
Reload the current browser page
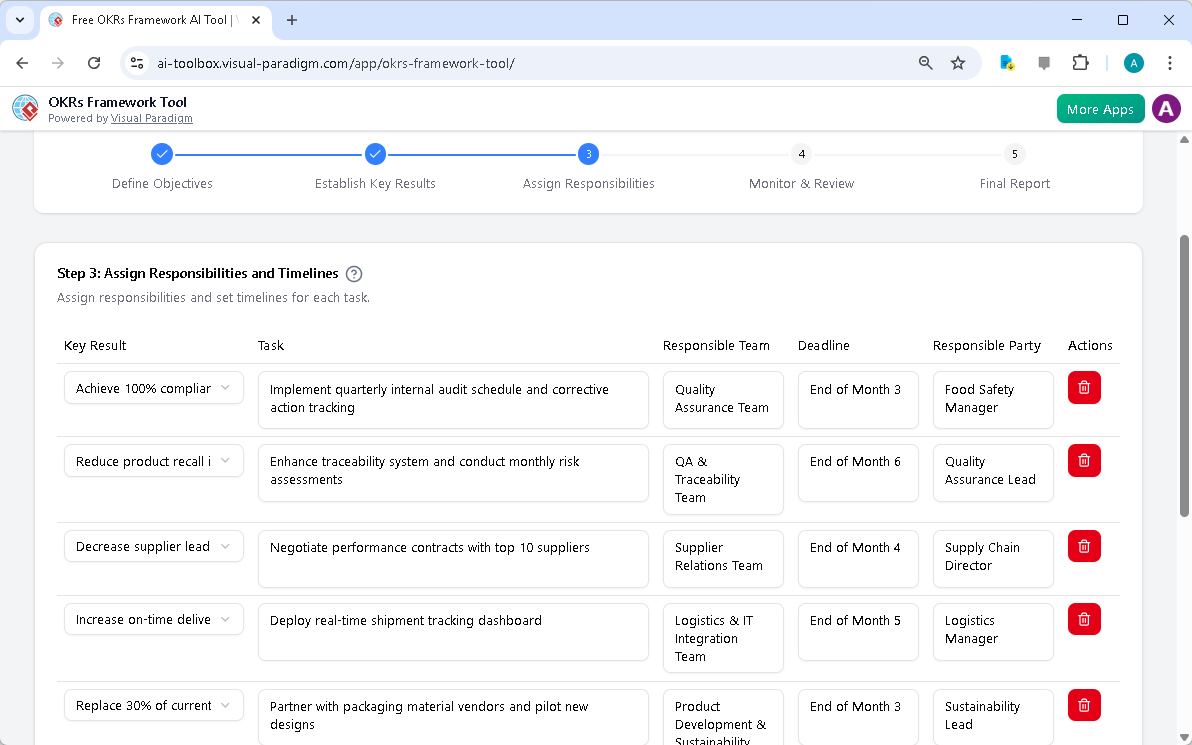coord(94,63)
